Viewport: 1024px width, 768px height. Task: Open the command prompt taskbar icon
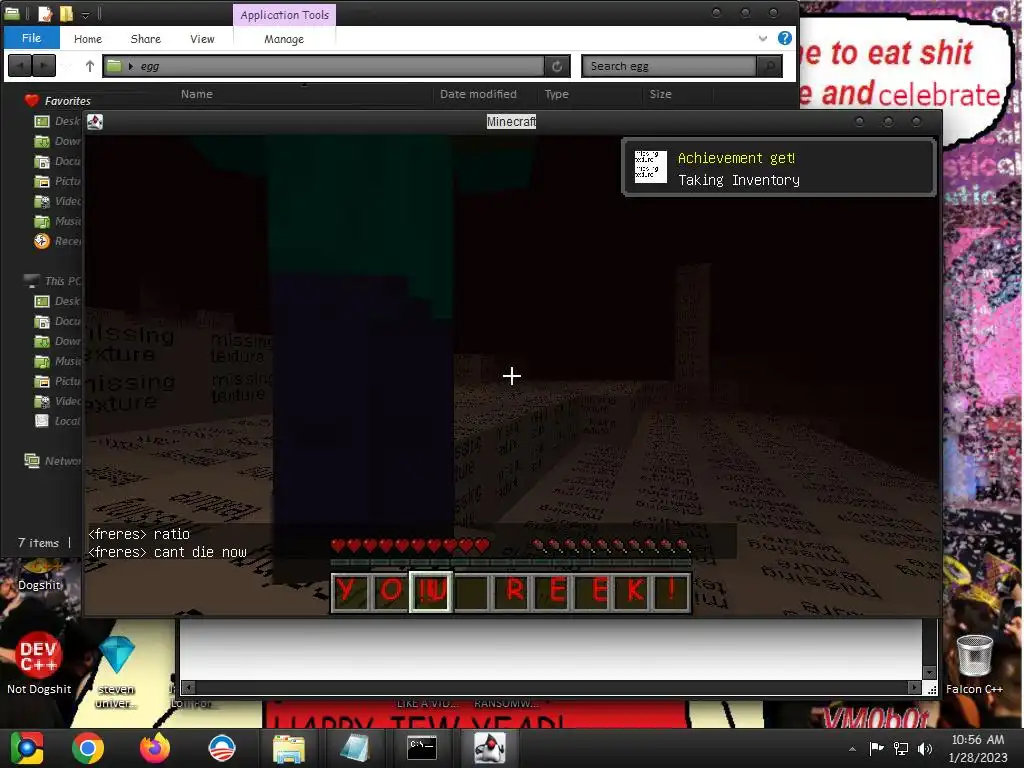pos(422,748)
